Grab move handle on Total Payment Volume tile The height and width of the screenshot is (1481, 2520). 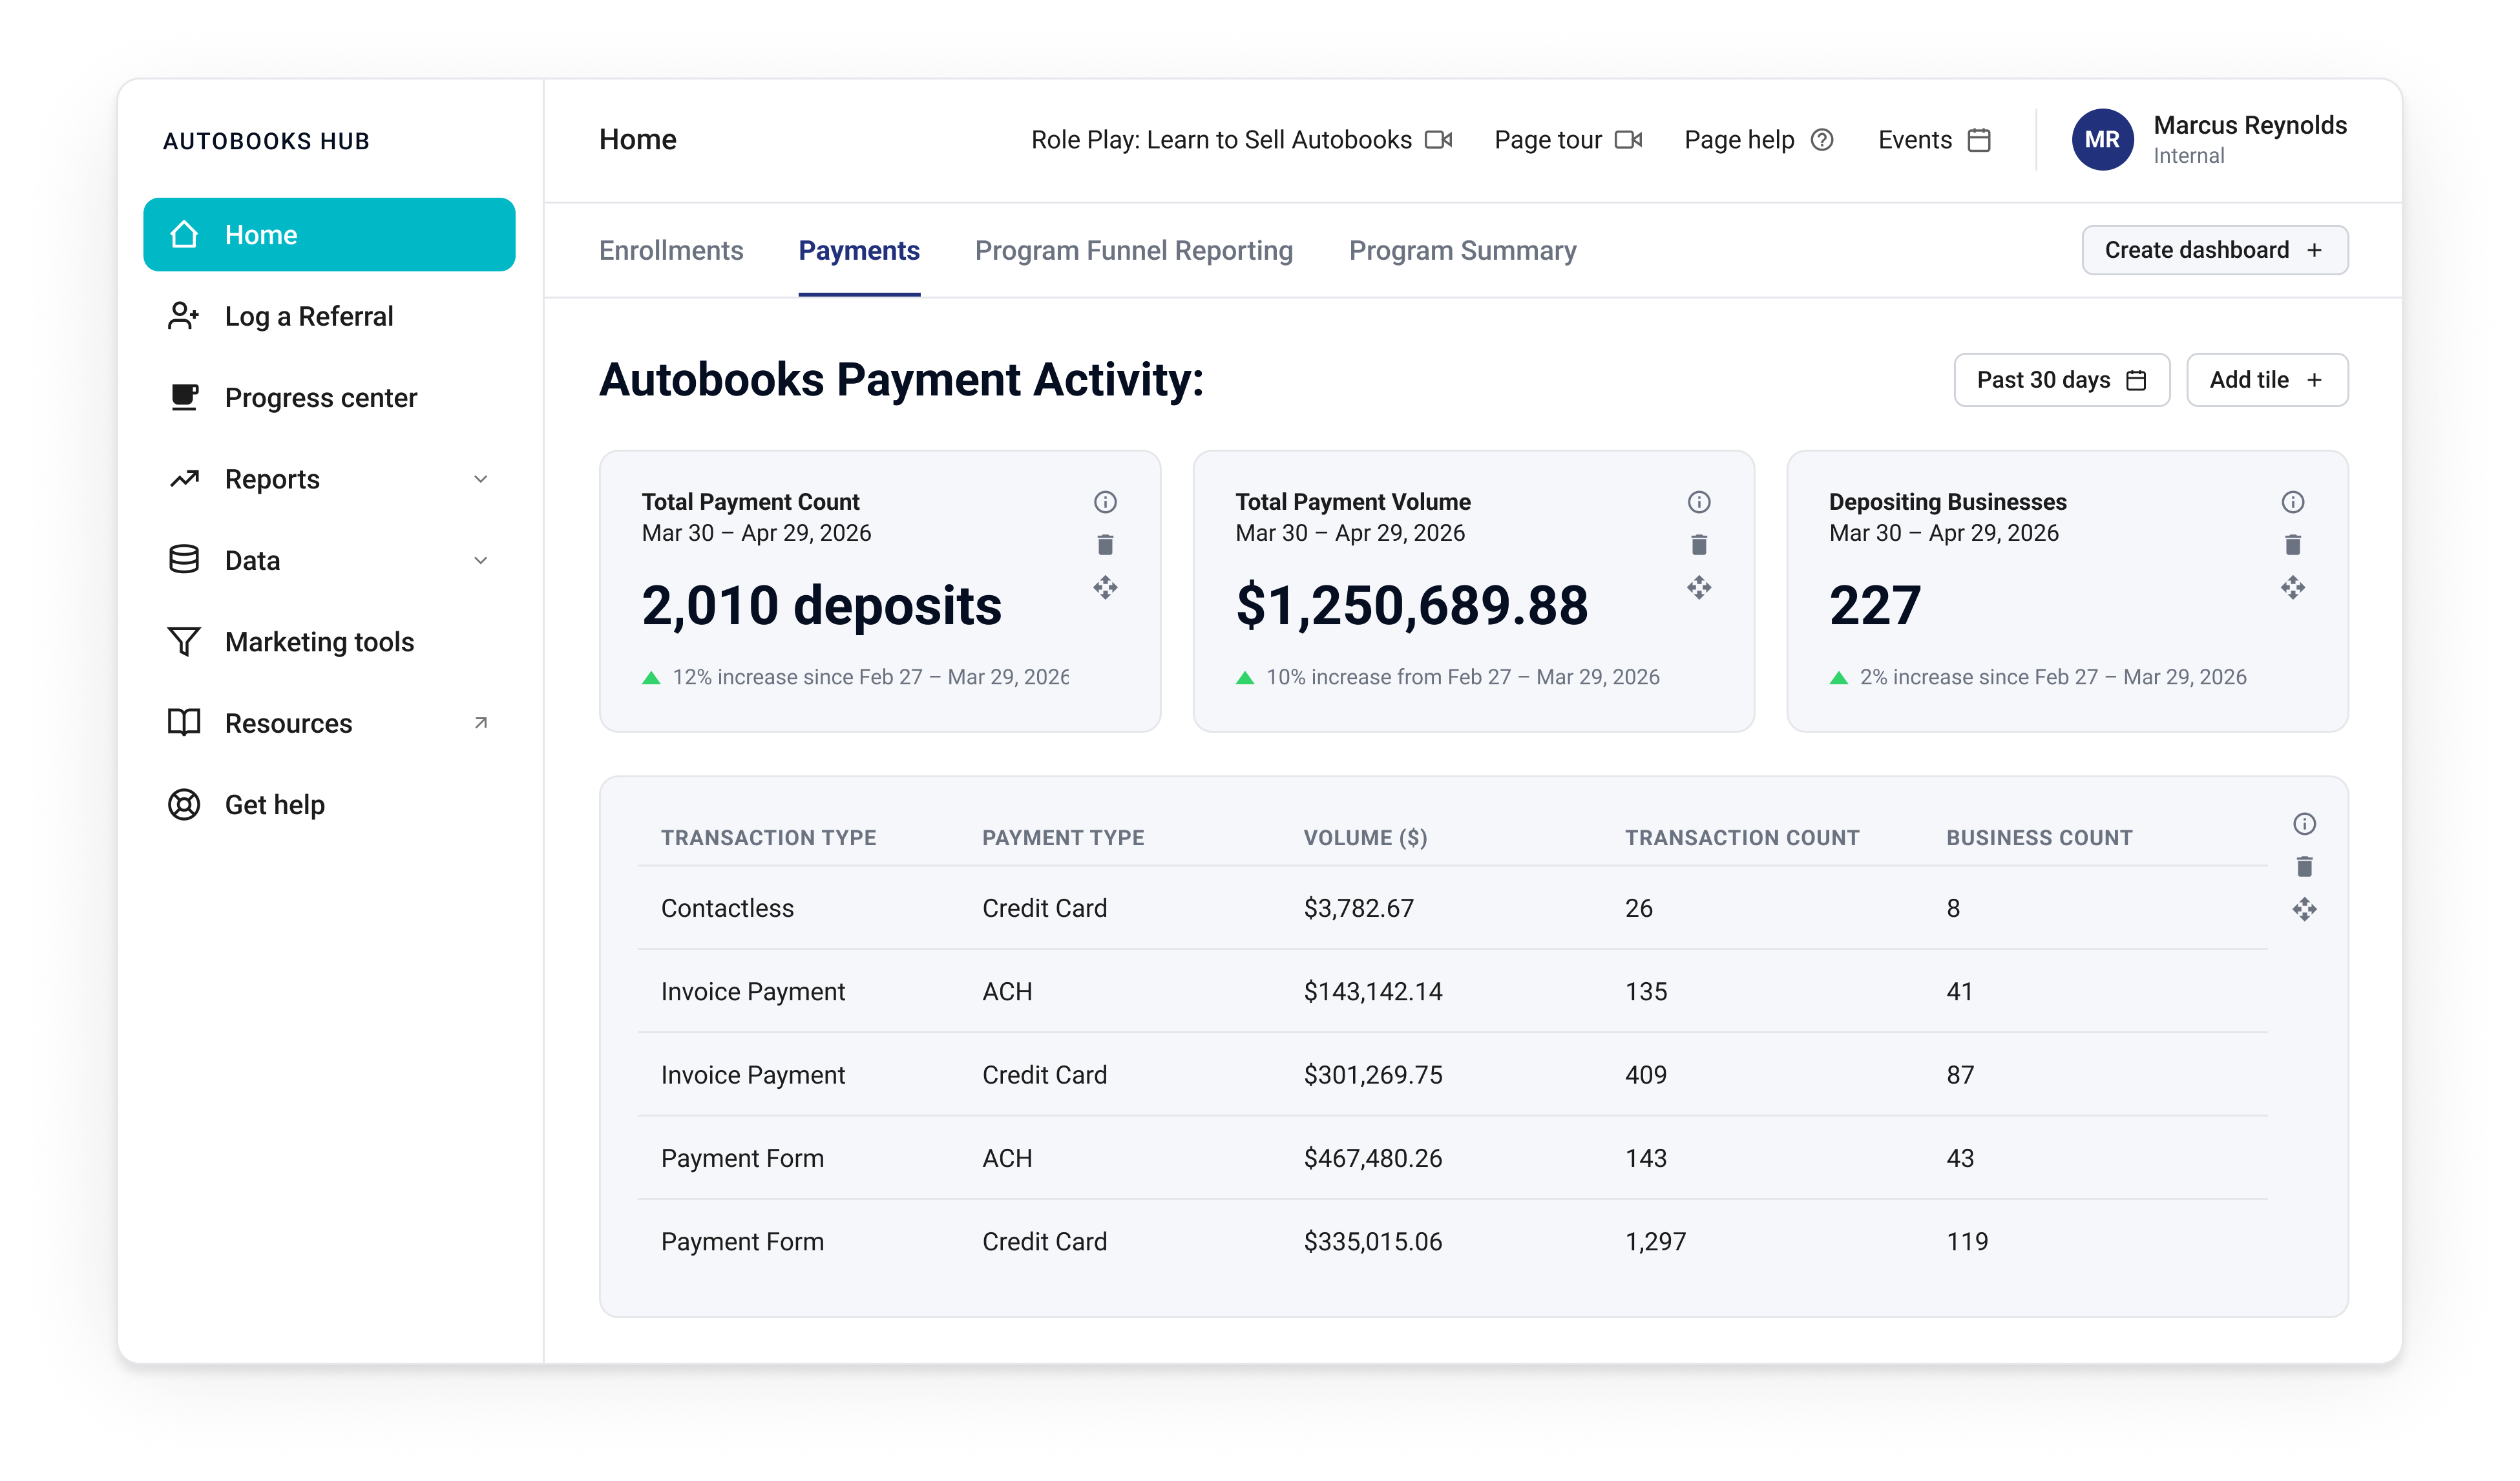pyautogui.click(x=1699, y=588)
